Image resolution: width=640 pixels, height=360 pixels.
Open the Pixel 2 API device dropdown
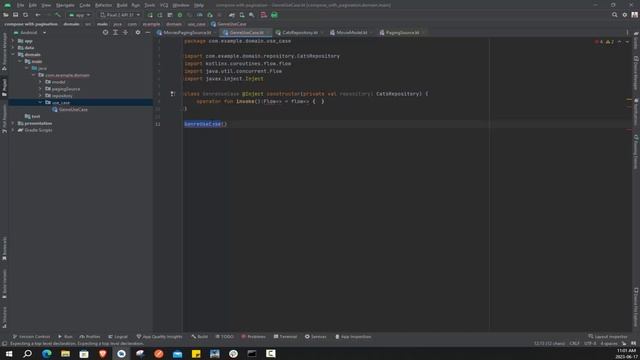point(120,15)
